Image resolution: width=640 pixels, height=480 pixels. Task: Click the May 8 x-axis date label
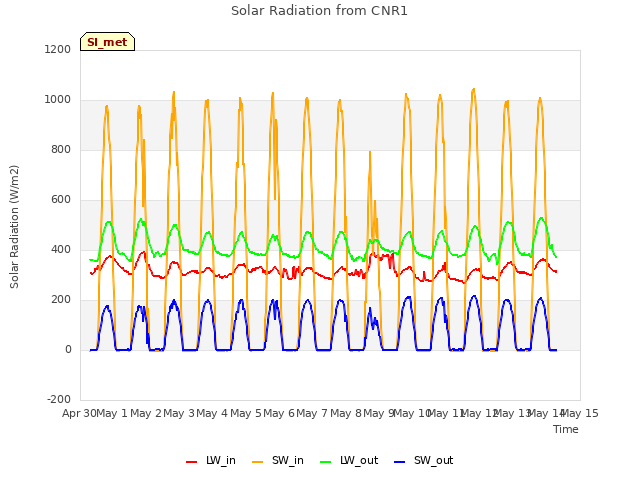pos(346,413)
